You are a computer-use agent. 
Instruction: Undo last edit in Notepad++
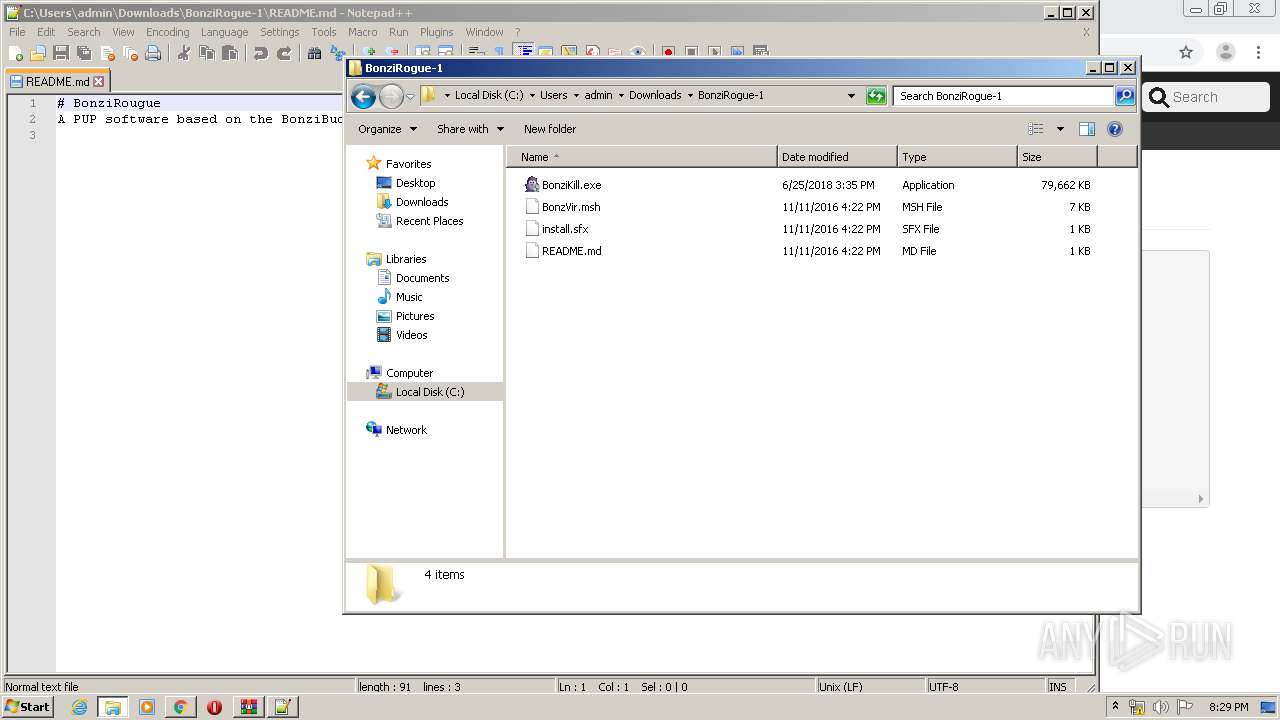point(261,53)
